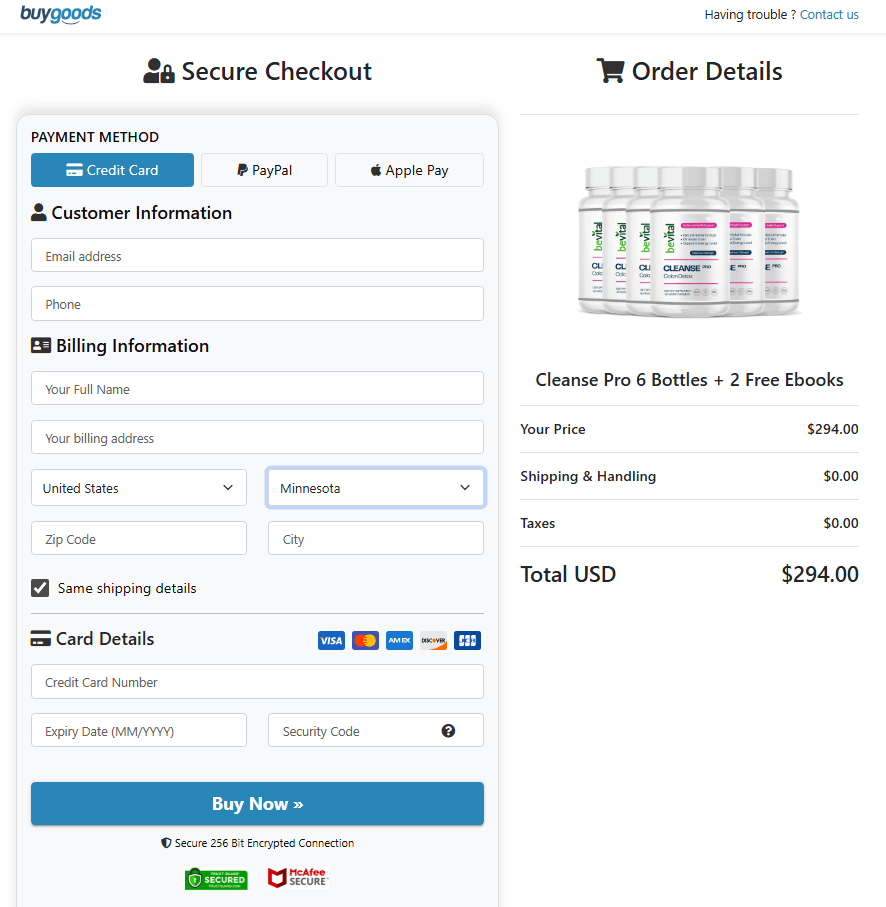Image resolution: width=886 pixels, height=907 pixels.
Task: Click the McAfee Secure badge
Action: pyautogui.click(x=297, y=878)
